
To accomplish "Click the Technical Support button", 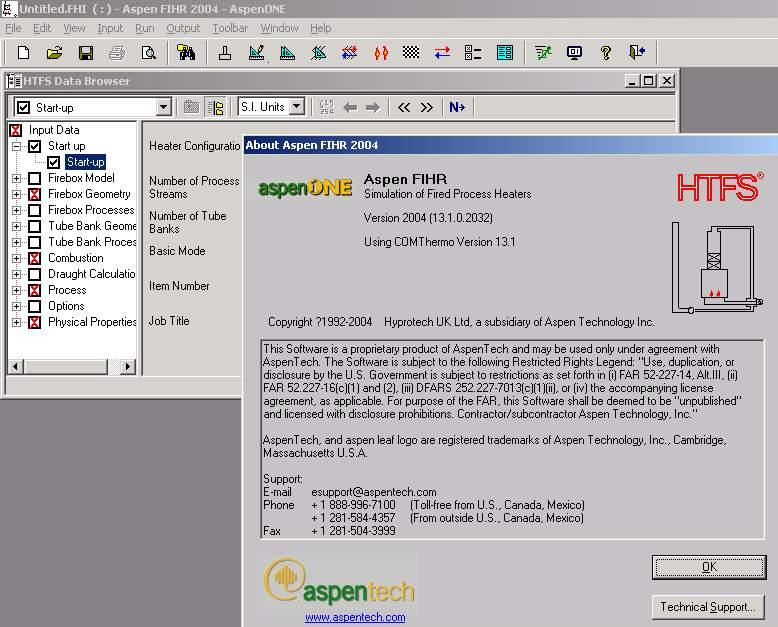I will [708, 607].
